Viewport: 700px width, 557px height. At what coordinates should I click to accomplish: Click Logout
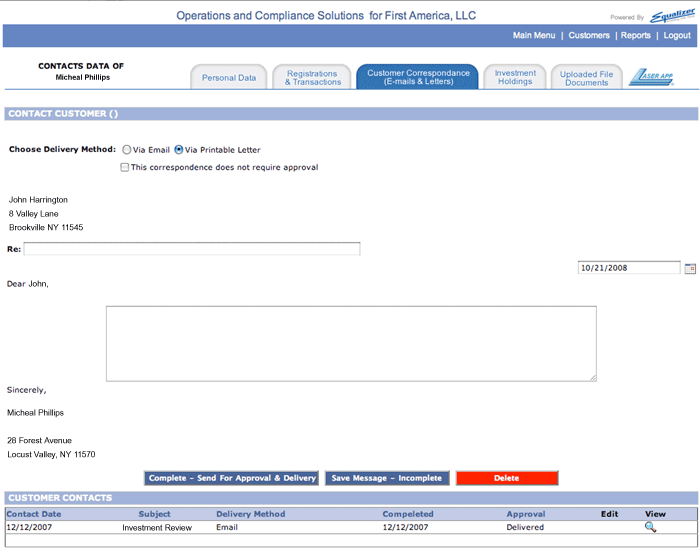coord(677,35)
